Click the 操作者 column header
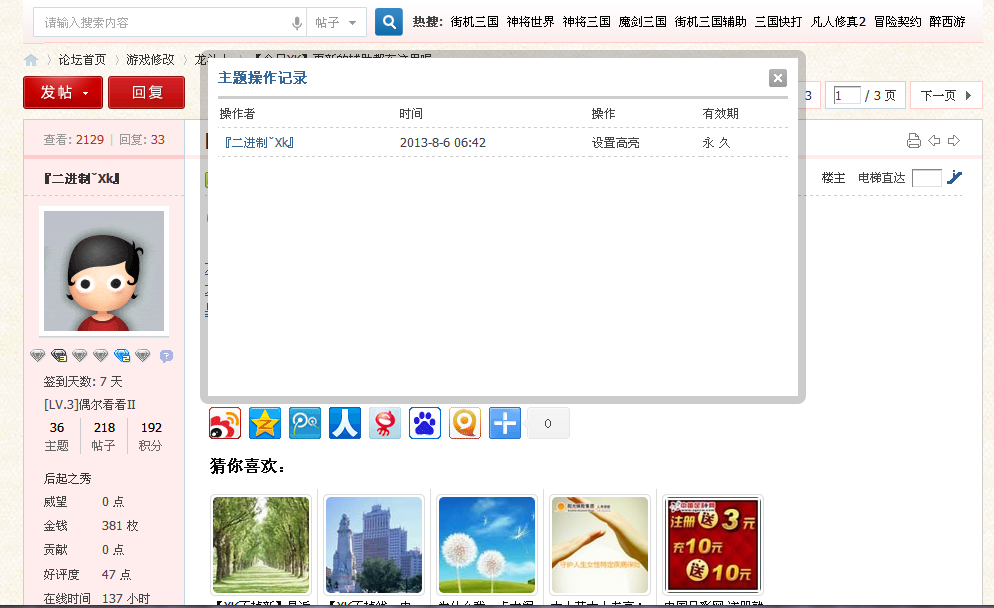This screenshot has width=994, height=608. tap(237, 113)
